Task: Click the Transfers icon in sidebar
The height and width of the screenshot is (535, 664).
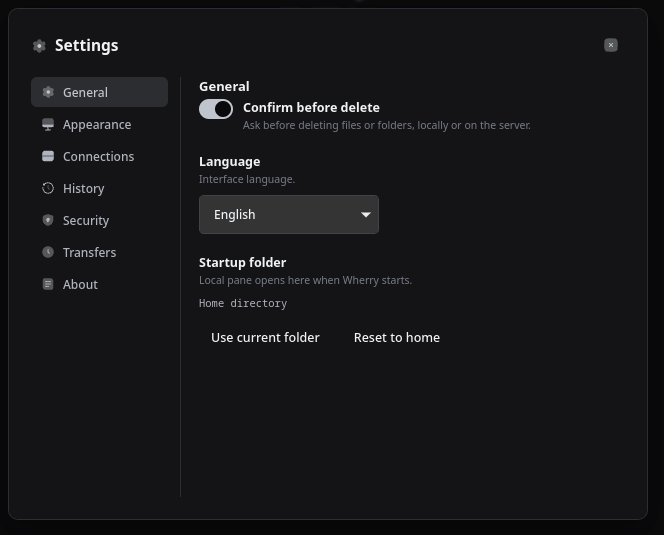Action: coord(48,252)
